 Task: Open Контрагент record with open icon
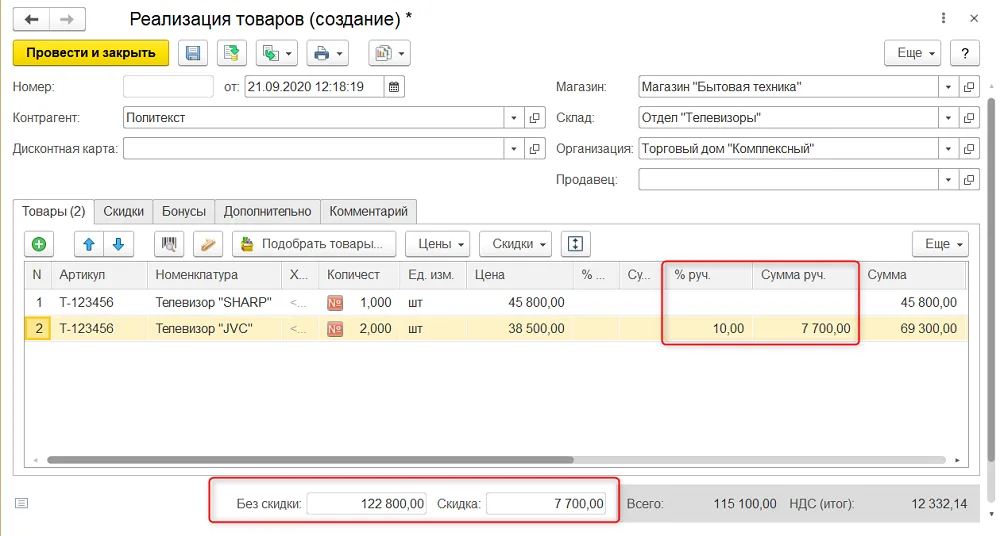[x=534, y=118]
